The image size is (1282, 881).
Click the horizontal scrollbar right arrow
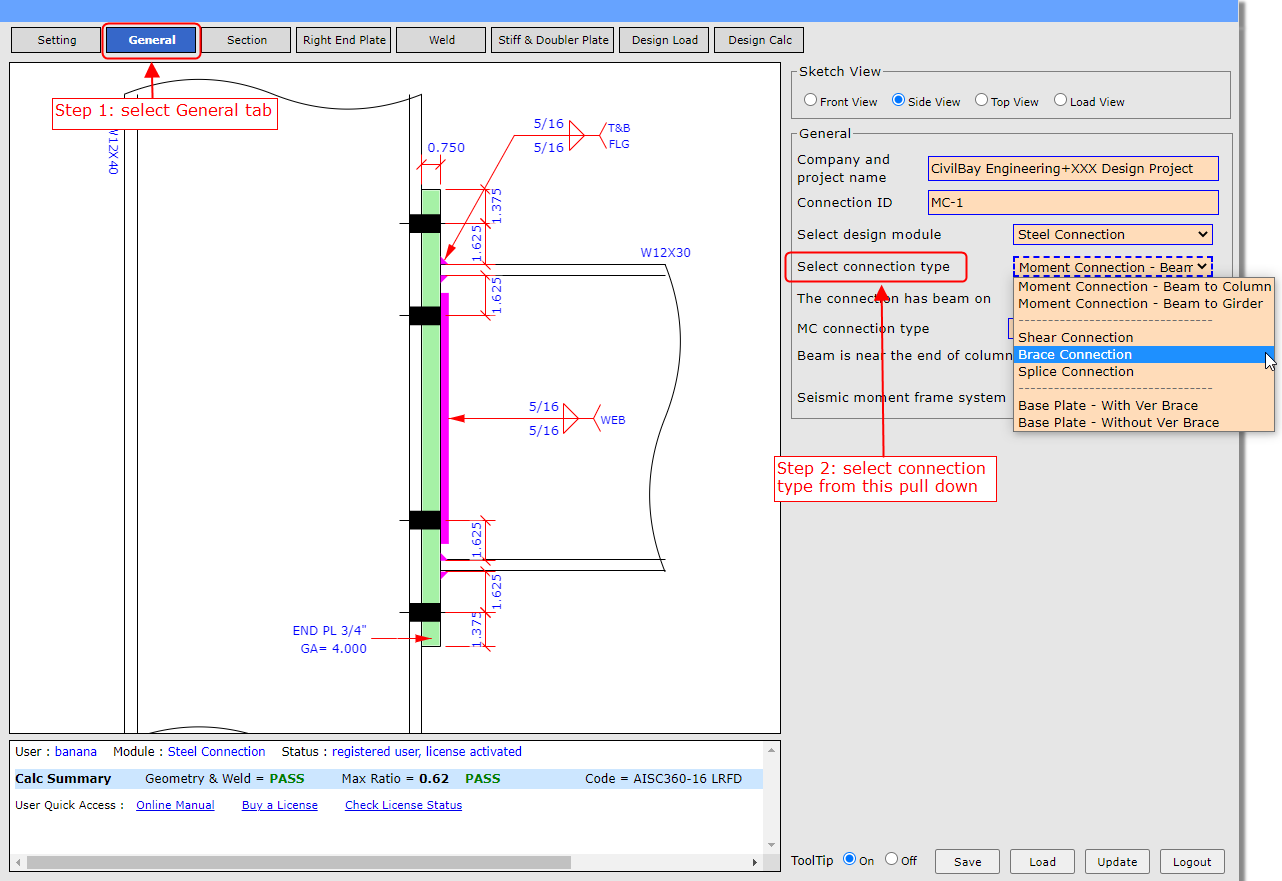pos(754,862)
